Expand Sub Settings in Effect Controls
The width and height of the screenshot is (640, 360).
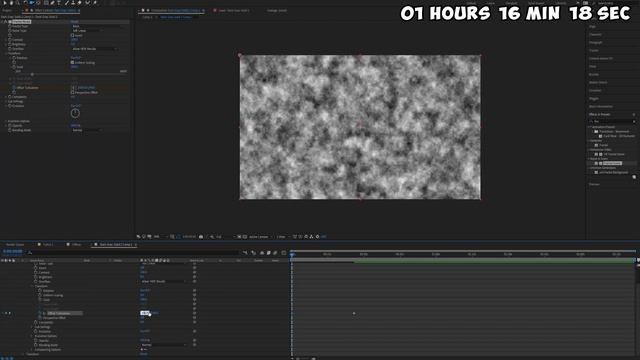pos(6,102)
